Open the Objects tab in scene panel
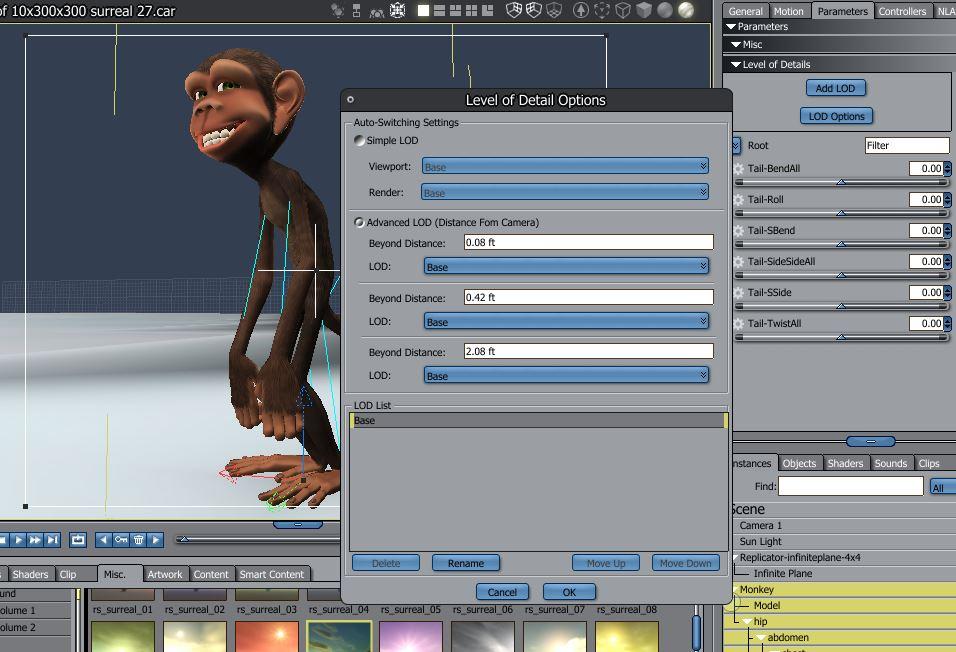Viewport: 956px width, 652px height. click(799, 464)
